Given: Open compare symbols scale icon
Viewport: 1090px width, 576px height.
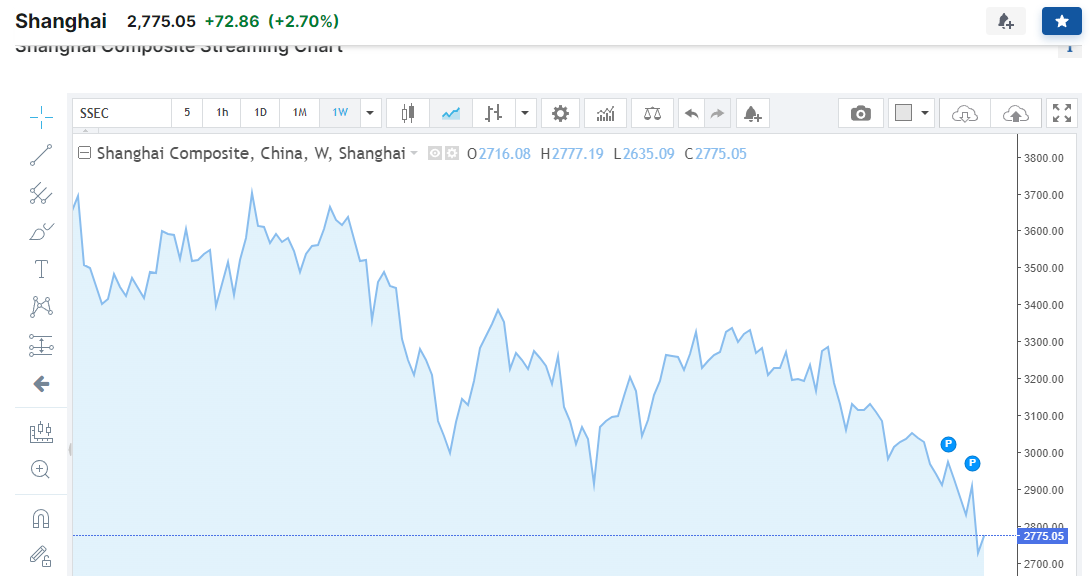Looking at the screenshot, I should (652, 113).
